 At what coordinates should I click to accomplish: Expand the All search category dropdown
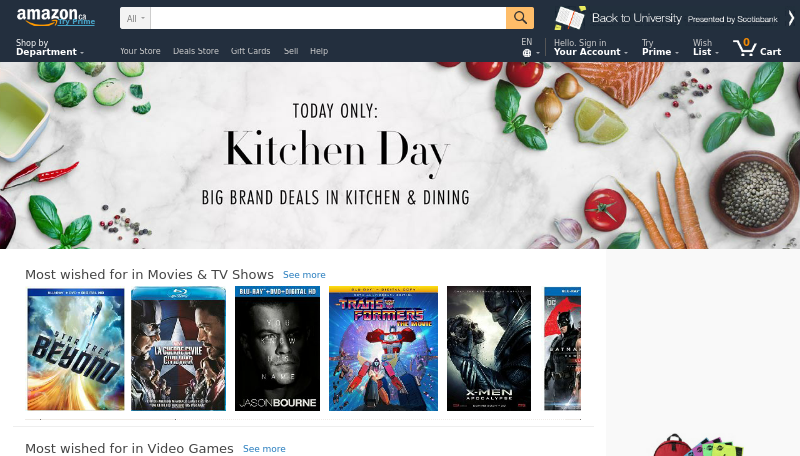click(x=135, y=18)
